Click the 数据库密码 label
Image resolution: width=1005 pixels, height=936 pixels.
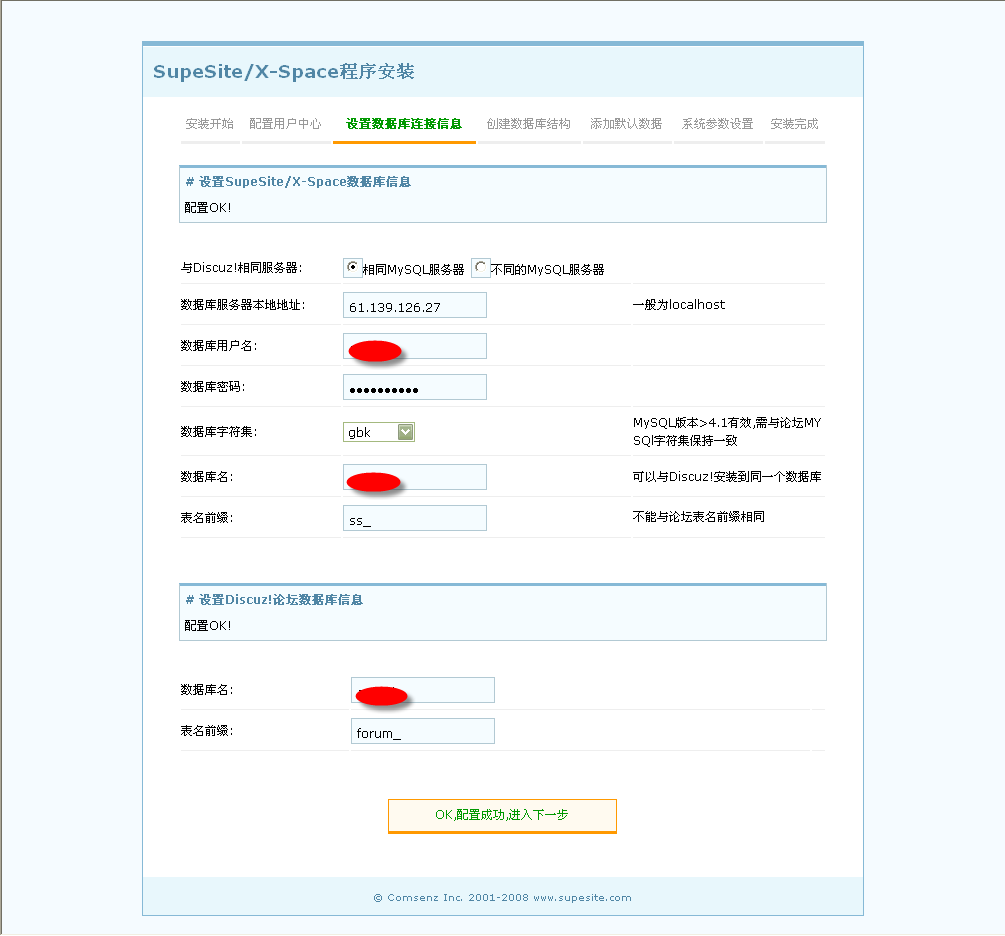tap(213, 387)
